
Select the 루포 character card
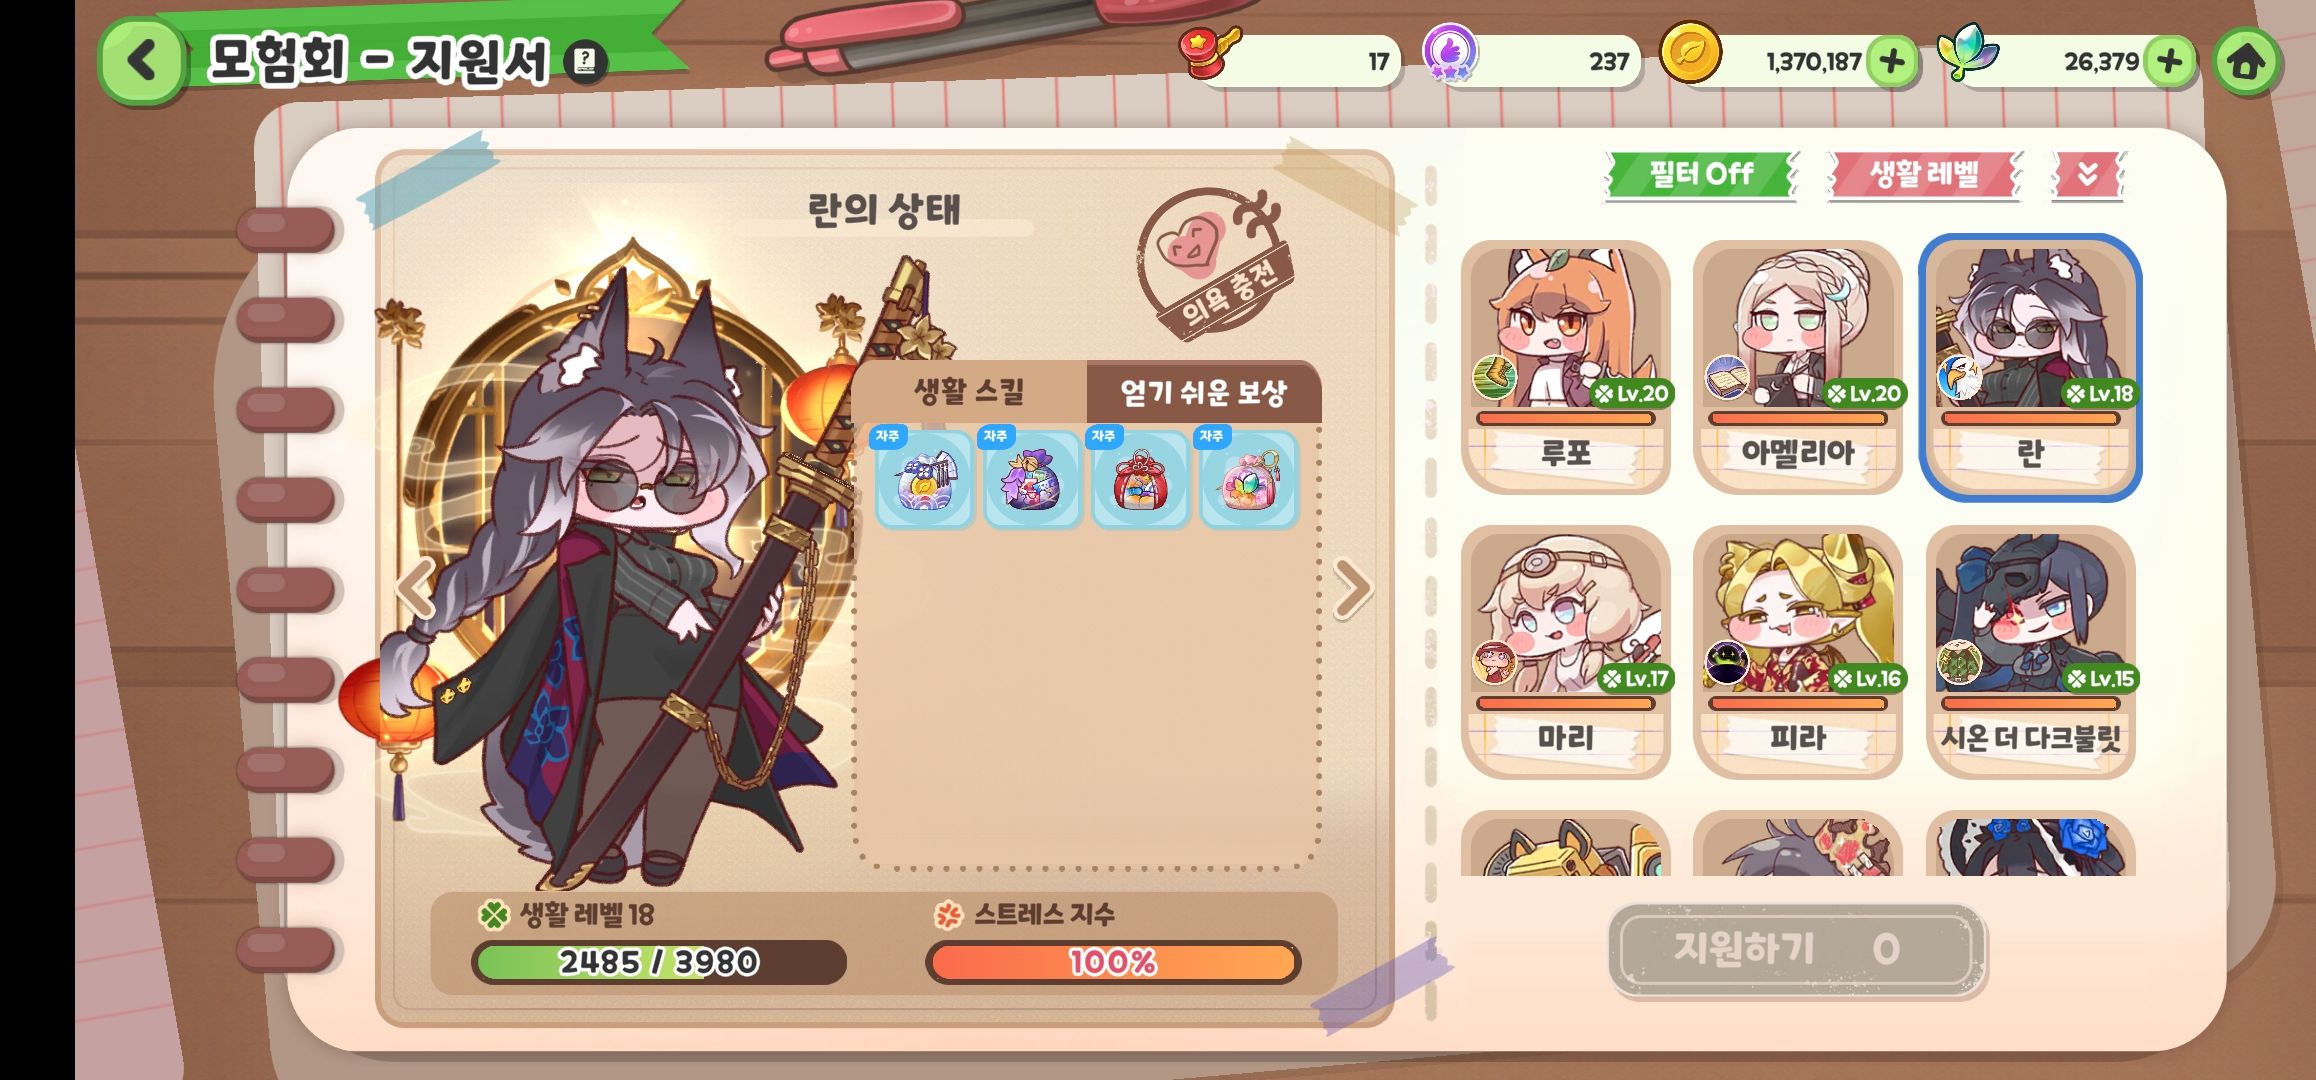pyautogui.click(x=1566, y=367)
